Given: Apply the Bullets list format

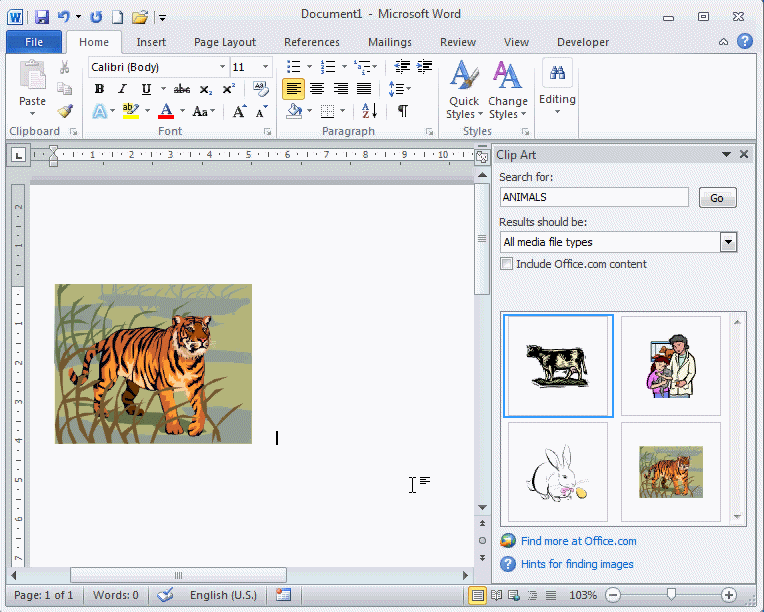Looking at the screenshot, I should [x=293, y=66].
